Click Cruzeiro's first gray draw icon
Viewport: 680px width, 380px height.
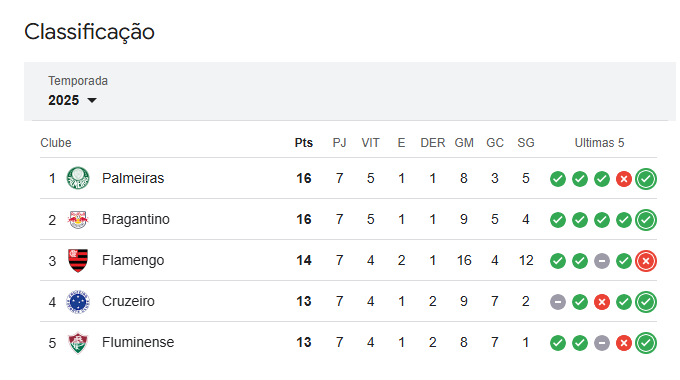pyautogui.click(x=558, y=301)
